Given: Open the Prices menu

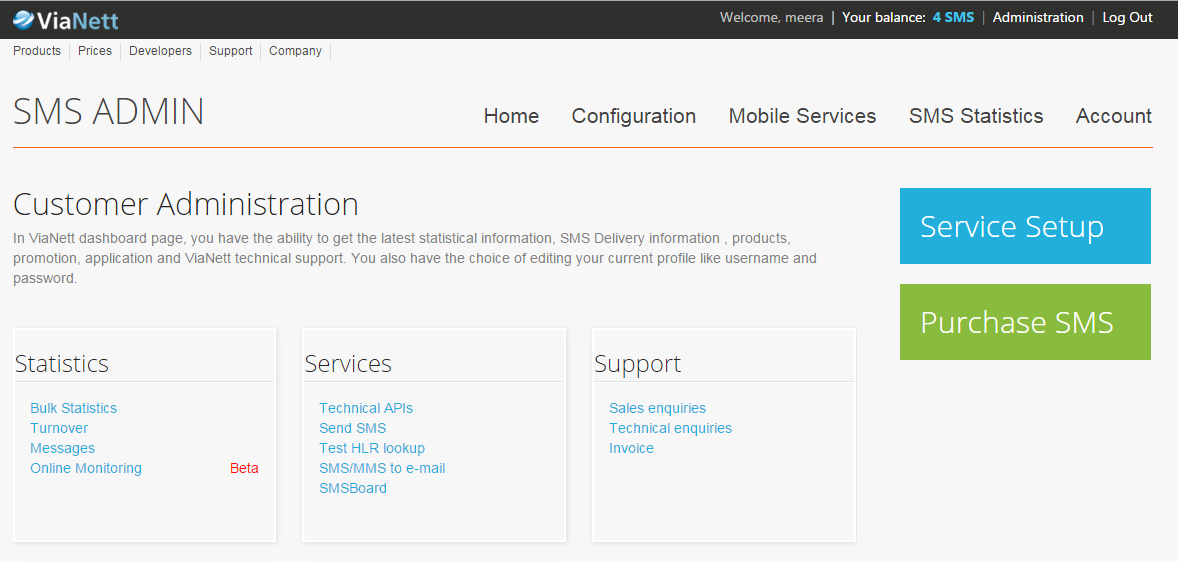Looking at the screenshot, I should tap(95, 51).
